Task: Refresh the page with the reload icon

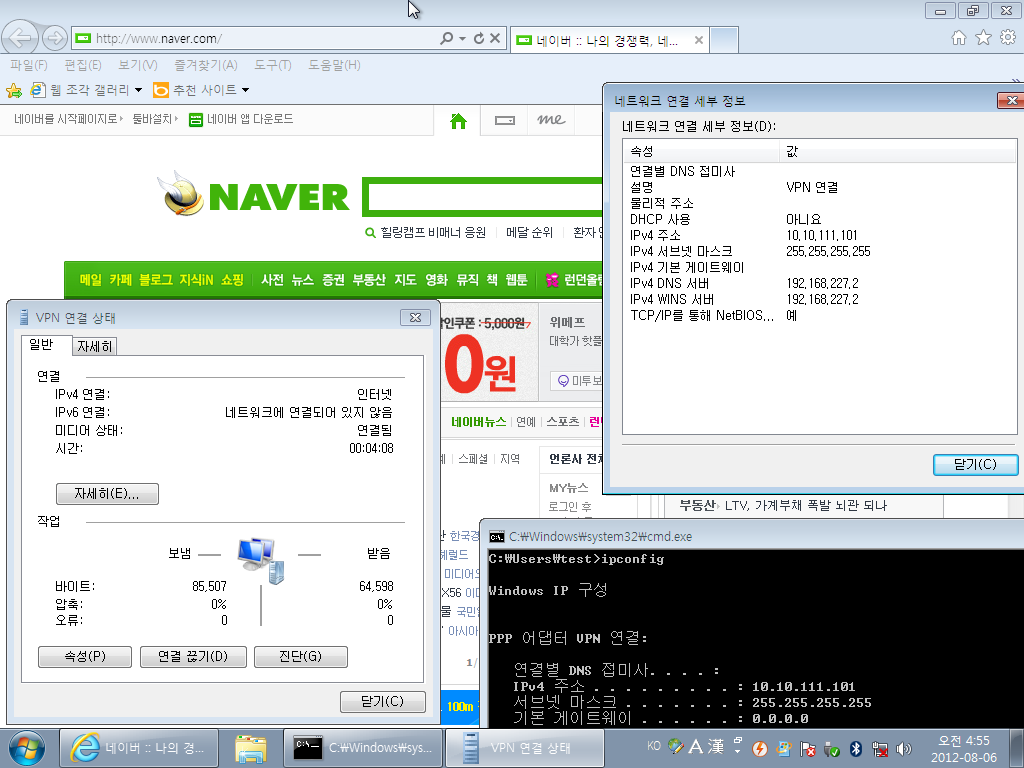Action: 479,38
